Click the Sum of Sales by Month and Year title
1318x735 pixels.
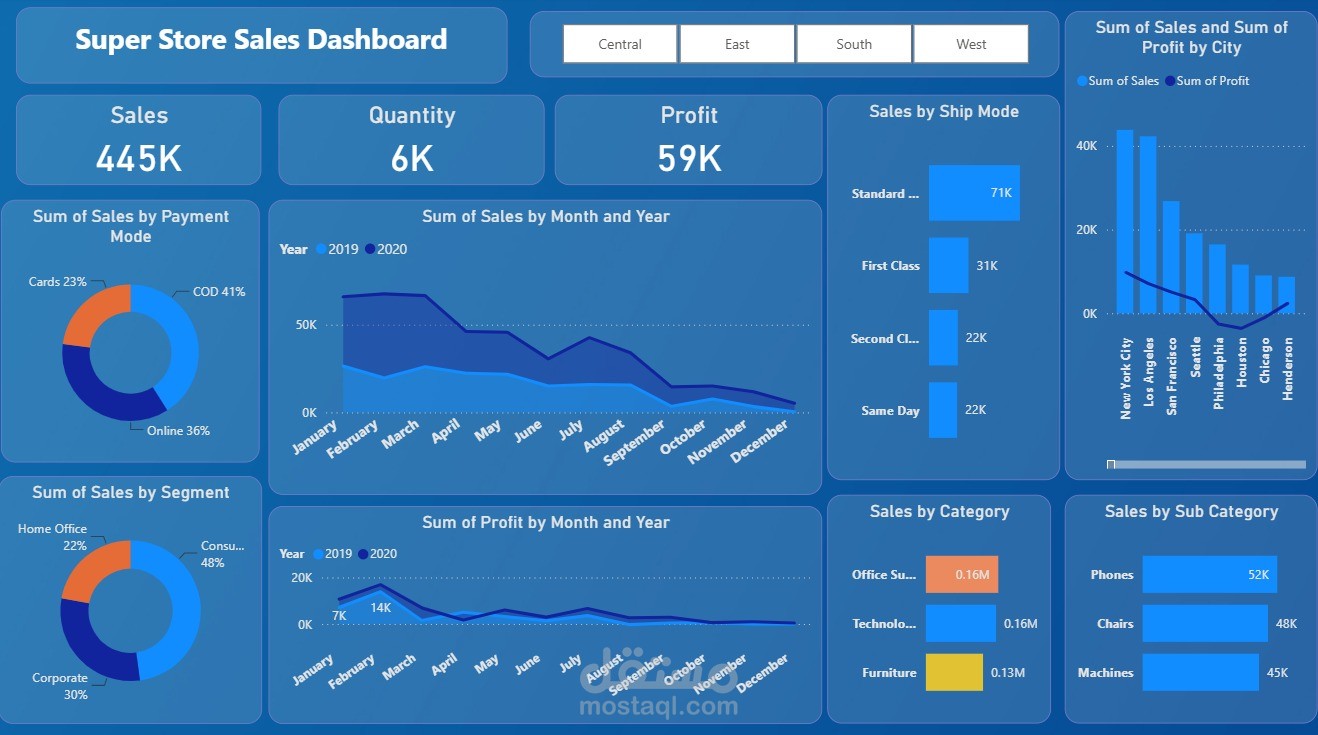tap(546, 216)
